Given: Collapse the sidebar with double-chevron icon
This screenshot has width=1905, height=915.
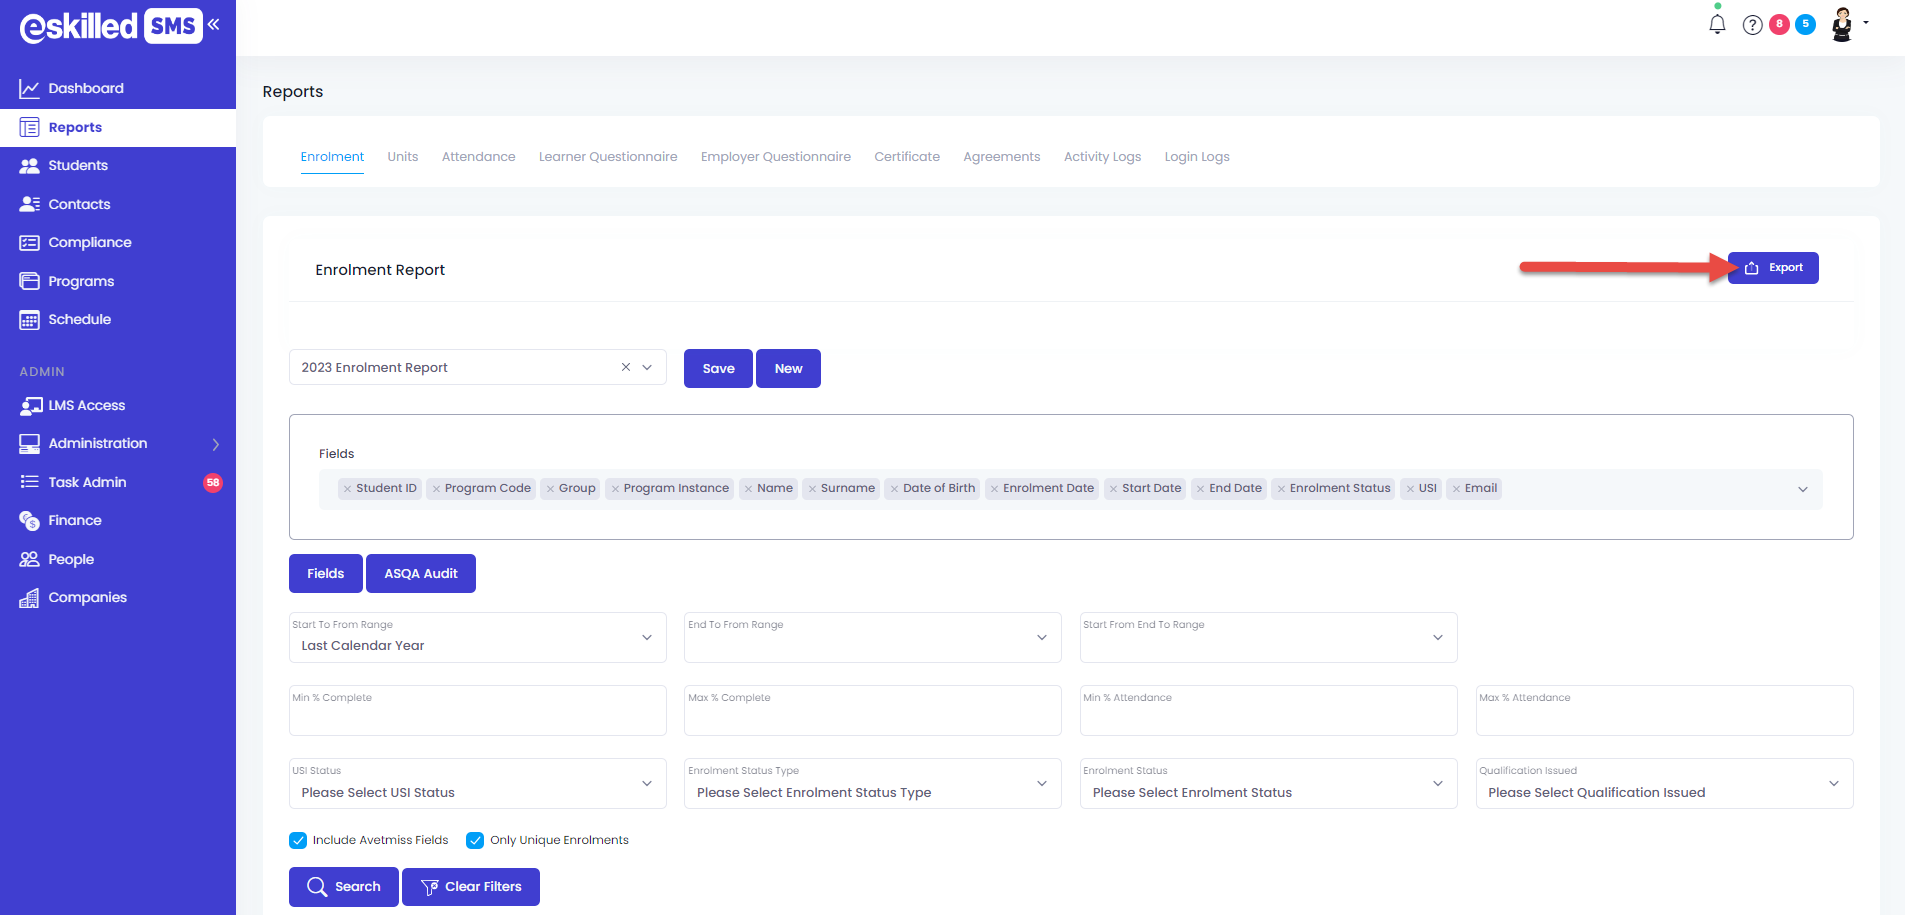Looking at the screenshot, I should [214, 25].
